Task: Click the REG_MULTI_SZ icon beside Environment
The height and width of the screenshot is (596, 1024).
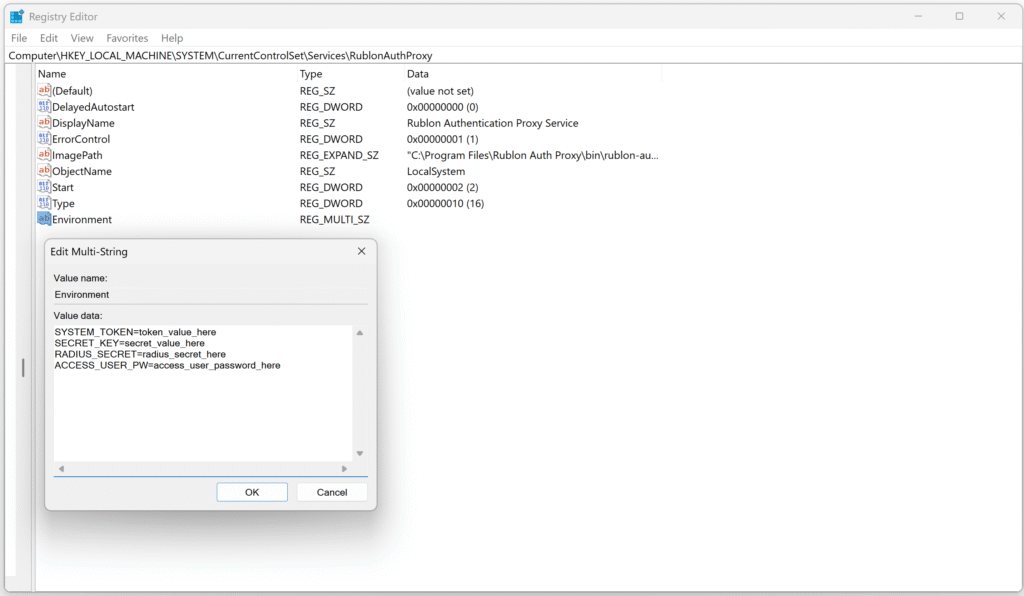Action: pos(42,219)
